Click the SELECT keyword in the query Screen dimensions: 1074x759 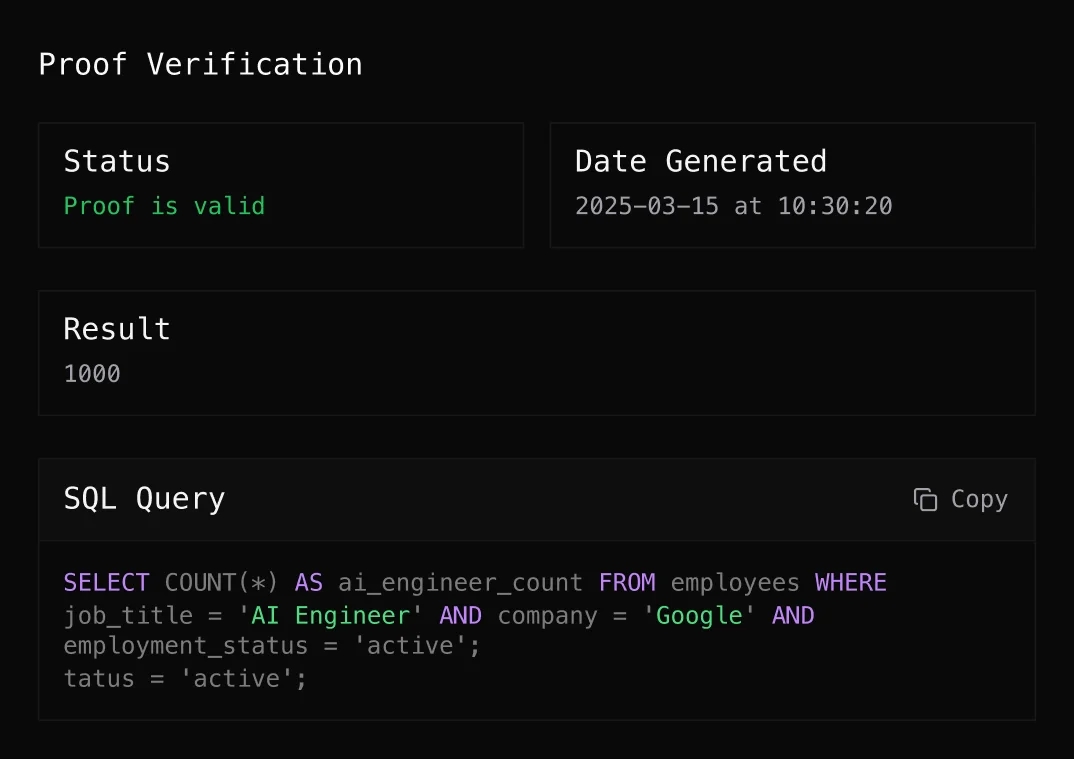click(106, 583)
